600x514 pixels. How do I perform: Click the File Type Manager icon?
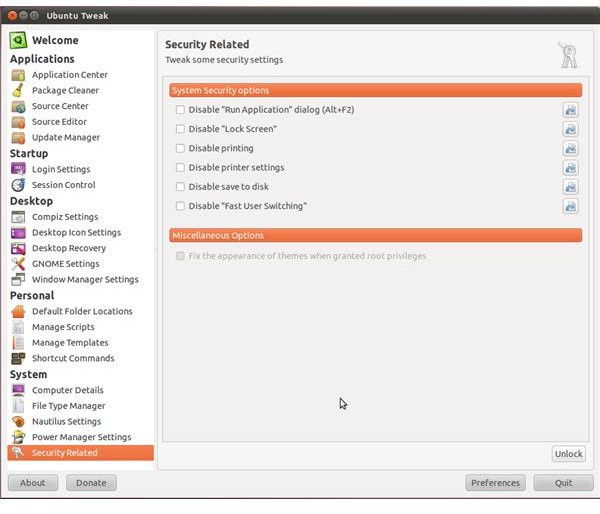click(x=18, y=406)
